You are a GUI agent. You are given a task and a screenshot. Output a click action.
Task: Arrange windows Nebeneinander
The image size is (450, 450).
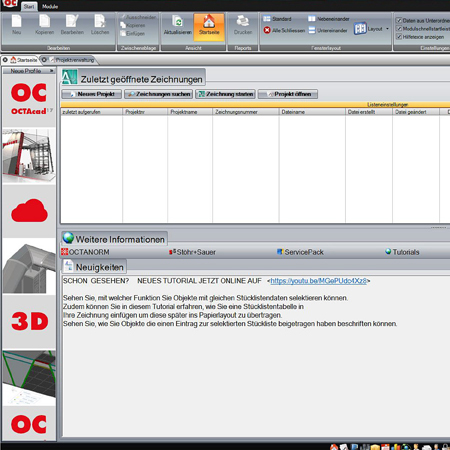point(329,19)
